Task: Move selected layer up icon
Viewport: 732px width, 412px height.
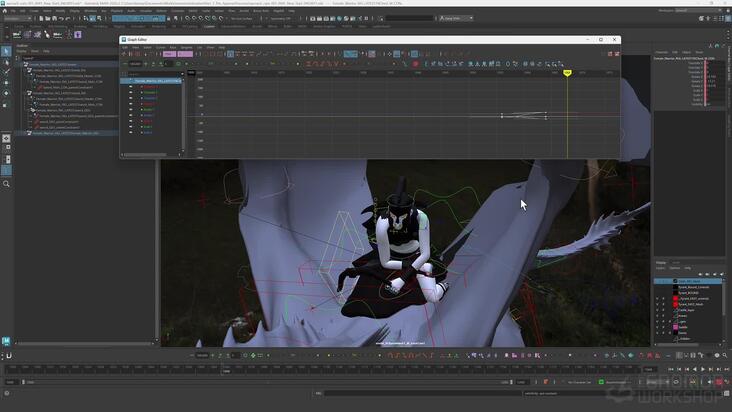Action: pyautogui.click(x=700, y=274)
